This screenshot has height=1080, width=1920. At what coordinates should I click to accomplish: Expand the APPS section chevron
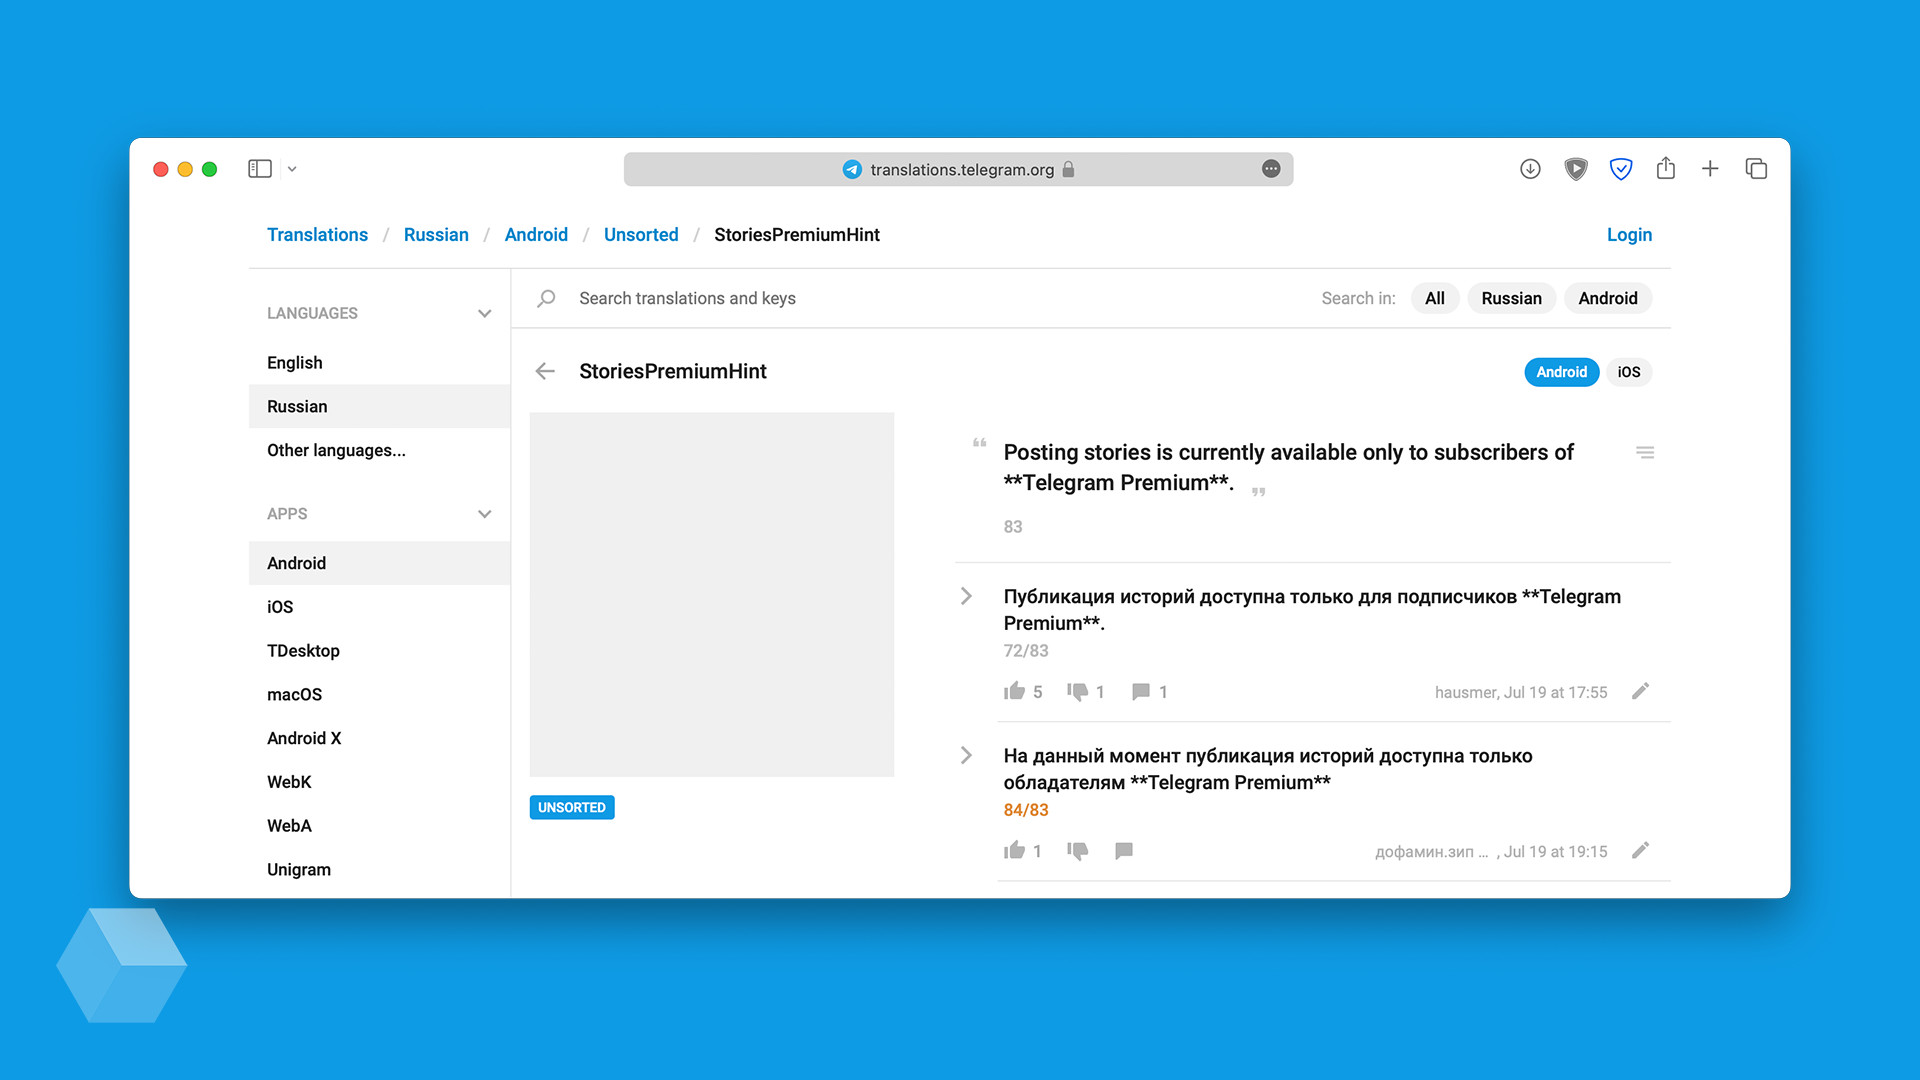pos(487,514)
